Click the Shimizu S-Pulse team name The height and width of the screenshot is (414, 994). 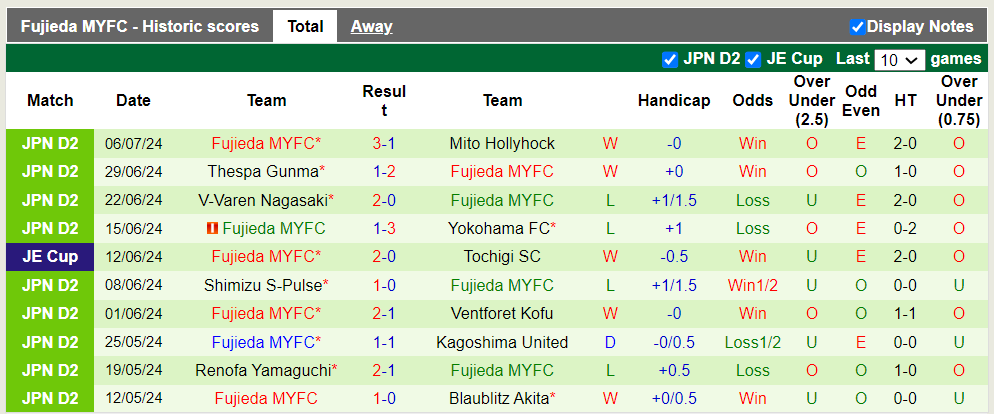[x=263, y=285]
